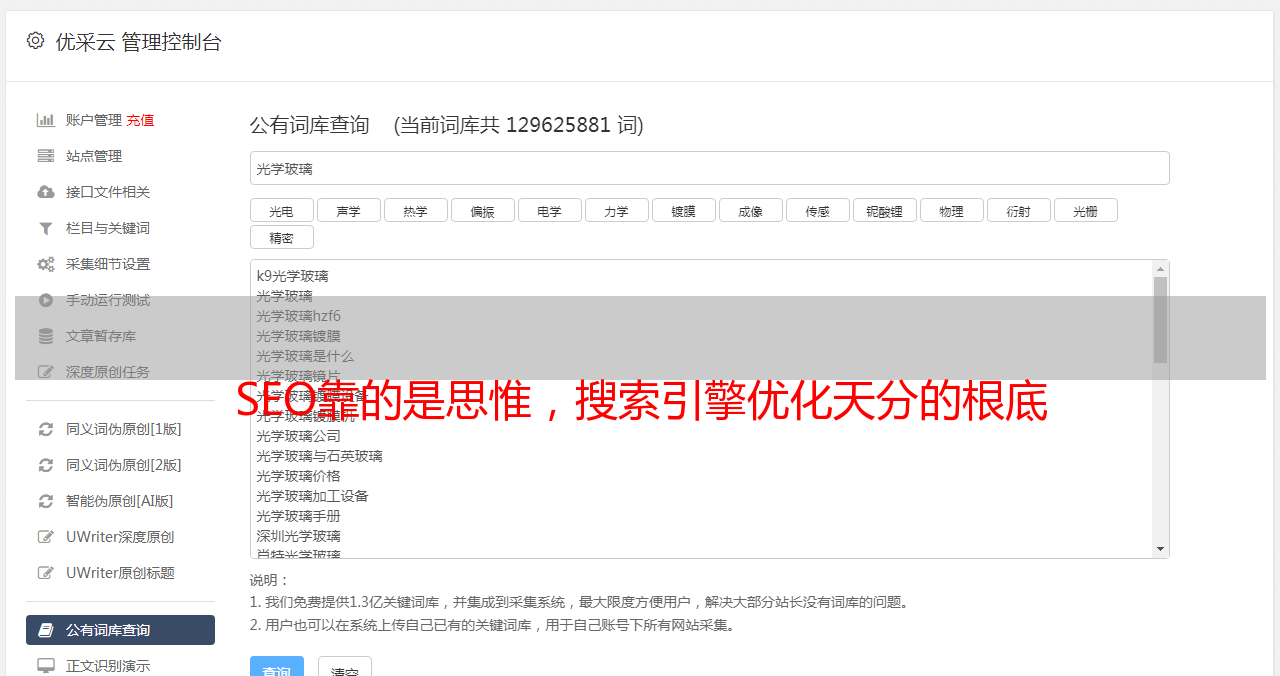Select the 镀膜 tag button
Viewport: 1280px width, 676px height.
(x=683, y=210)
